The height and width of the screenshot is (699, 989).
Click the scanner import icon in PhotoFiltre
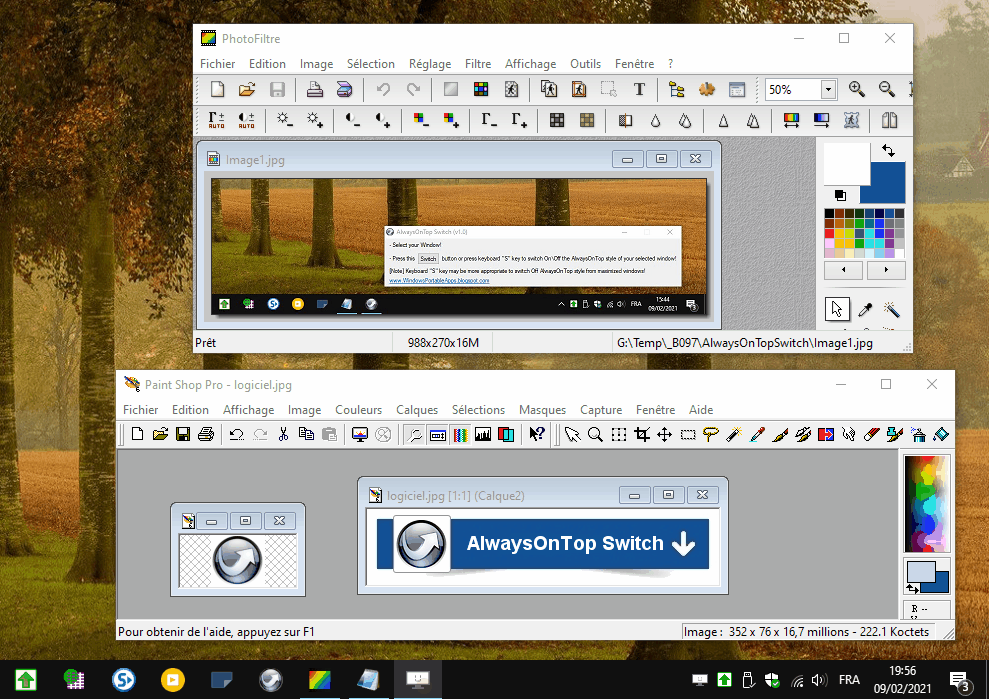pos(344,90)
